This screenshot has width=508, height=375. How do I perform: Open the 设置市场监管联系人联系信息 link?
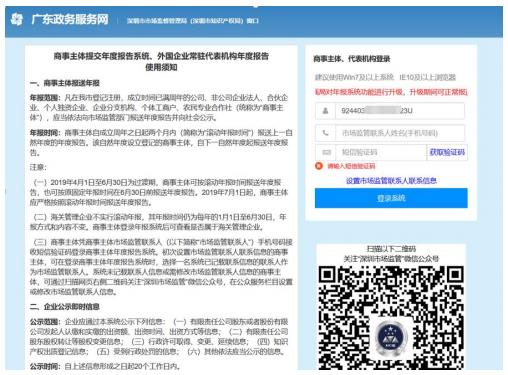[x=391, y=181]
